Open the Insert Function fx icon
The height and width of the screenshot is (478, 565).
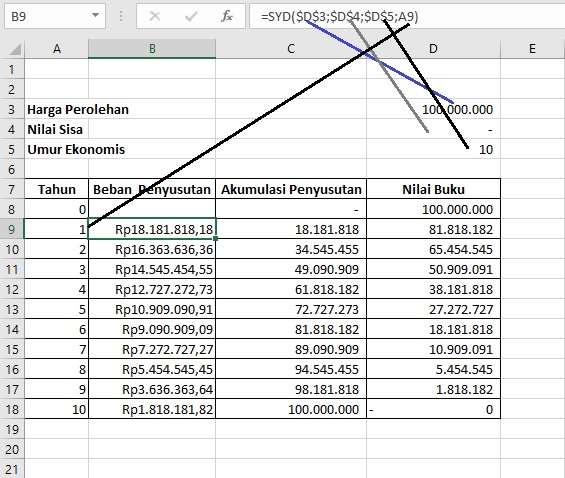pos(227,16)
